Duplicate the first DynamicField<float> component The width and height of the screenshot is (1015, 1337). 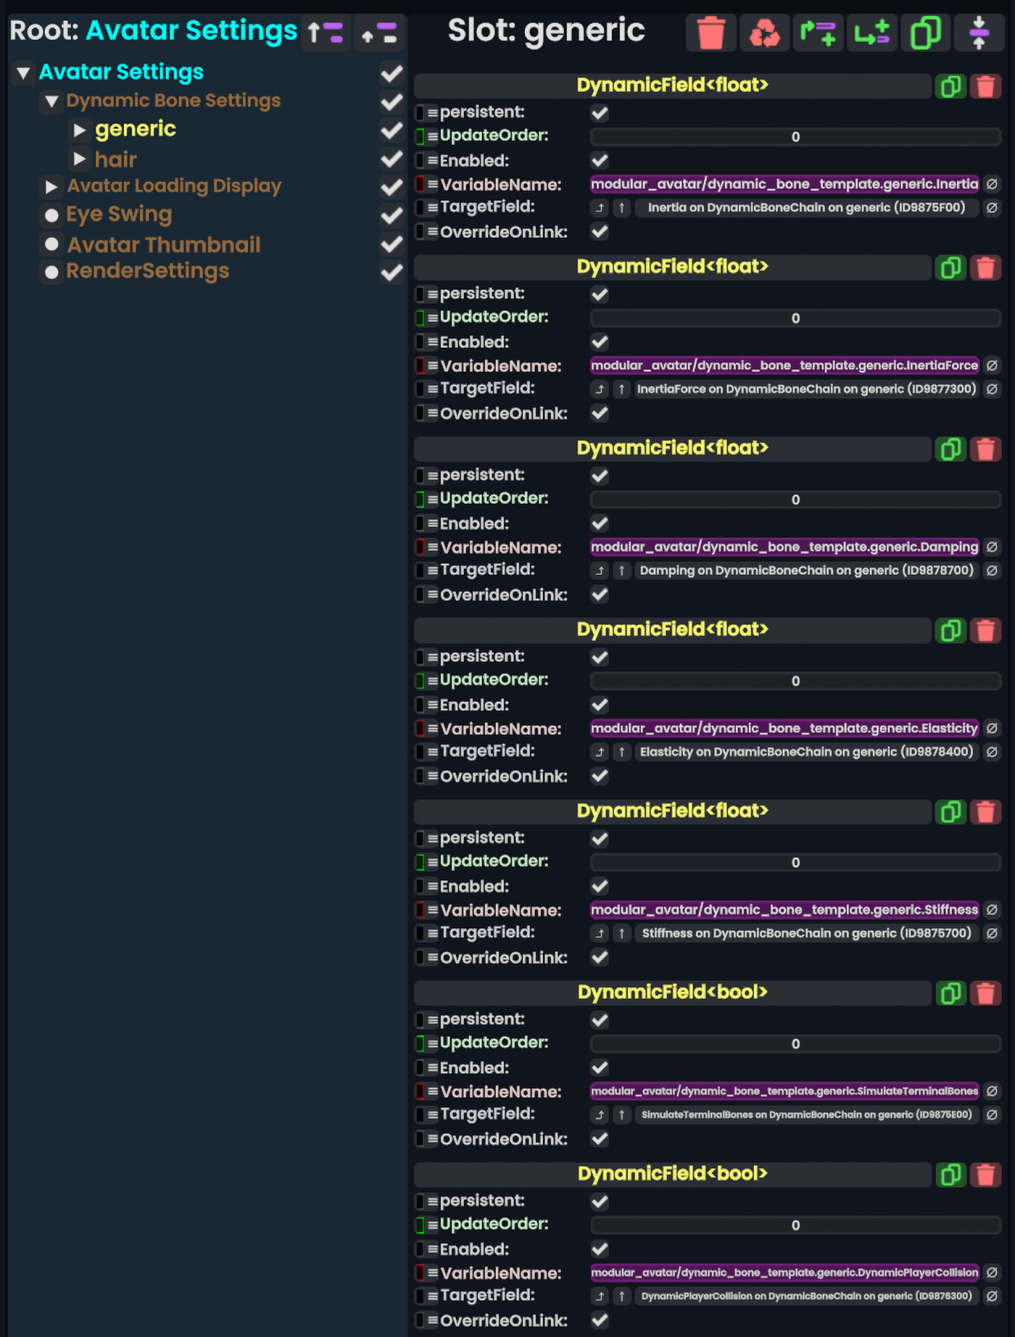click(x=950, y=87)
